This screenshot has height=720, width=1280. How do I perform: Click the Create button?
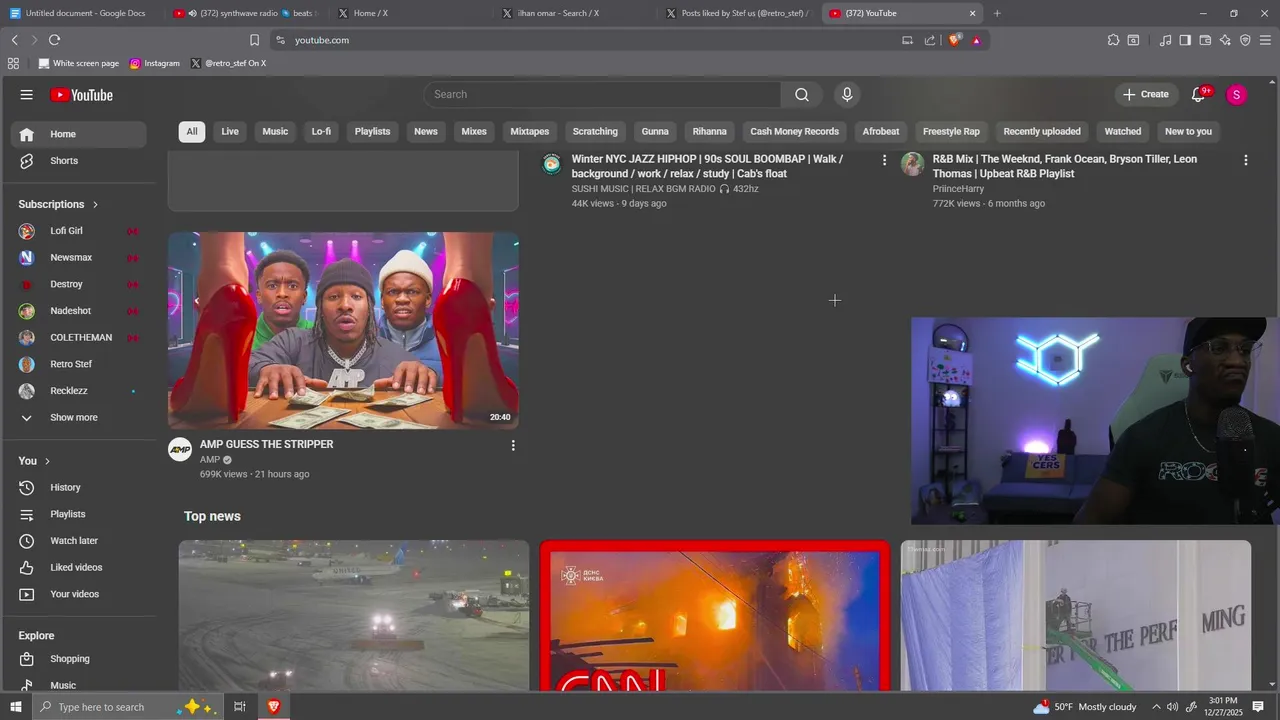tap(1145, 94)
